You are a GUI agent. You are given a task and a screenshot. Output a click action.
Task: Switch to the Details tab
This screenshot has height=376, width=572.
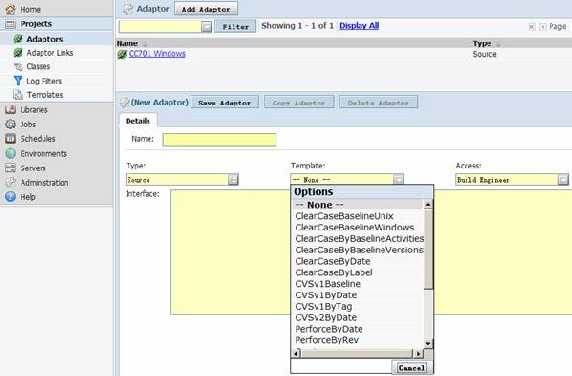click(138, 121)
